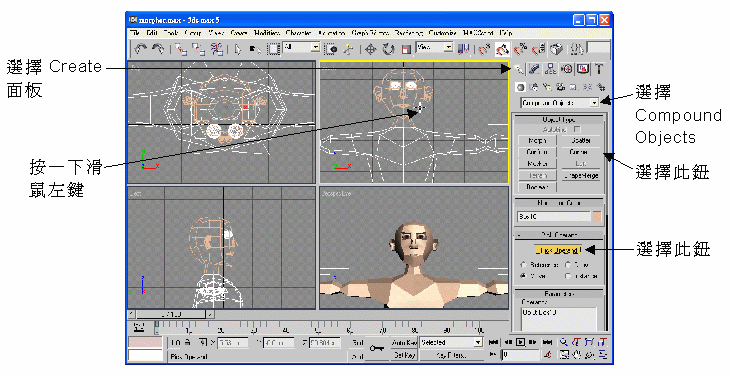730x376 pixels.
Task: Open the Modifiers menu
Action: 267,33
